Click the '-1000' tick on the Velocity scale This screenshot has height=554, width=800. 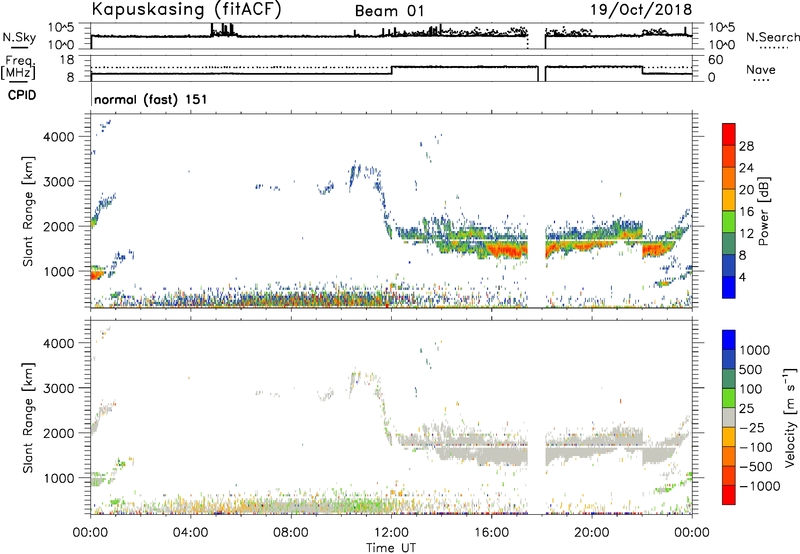(759, 486)
